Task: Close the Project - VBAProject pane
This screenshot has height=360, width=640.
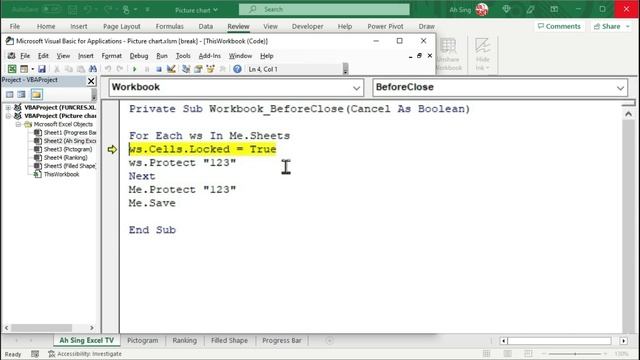Action: tap(91, 81)
